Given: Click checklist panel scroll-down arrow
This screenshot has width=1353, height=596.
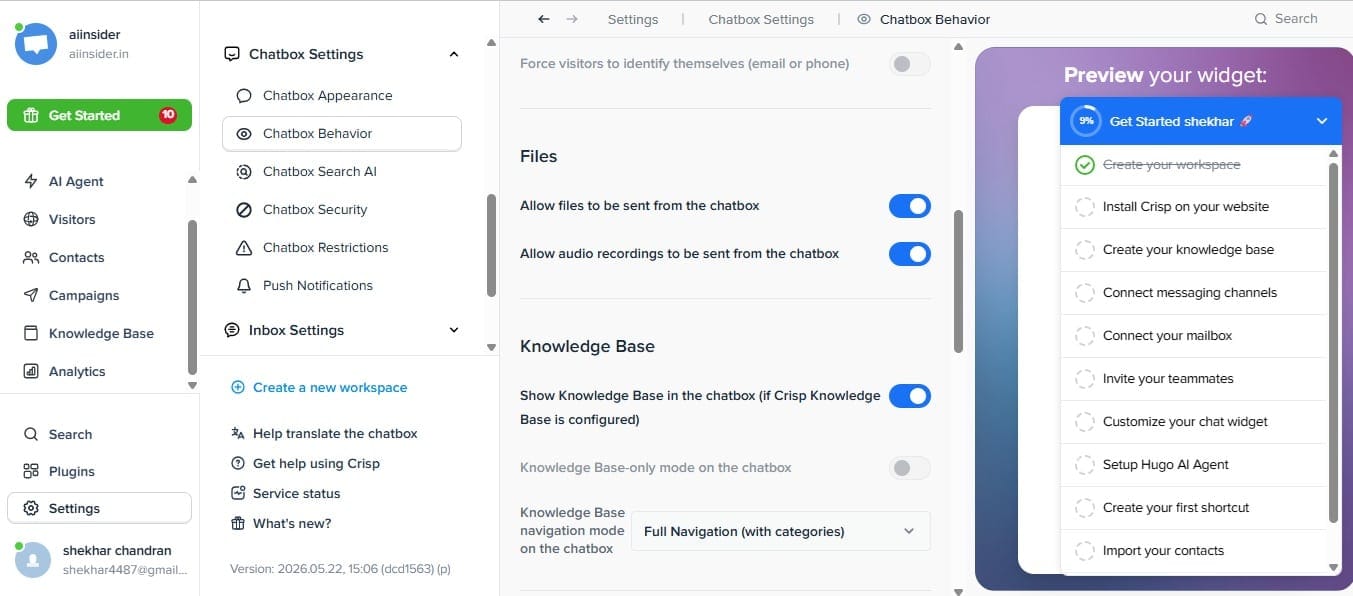Looking at the screenshot, I should pos(1333,567).
